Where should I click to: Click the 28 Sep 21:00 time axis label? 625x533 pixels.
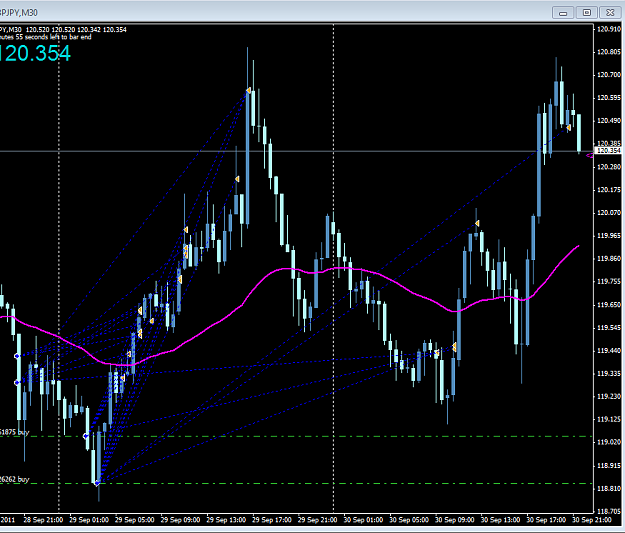click(x=43, y=520)
